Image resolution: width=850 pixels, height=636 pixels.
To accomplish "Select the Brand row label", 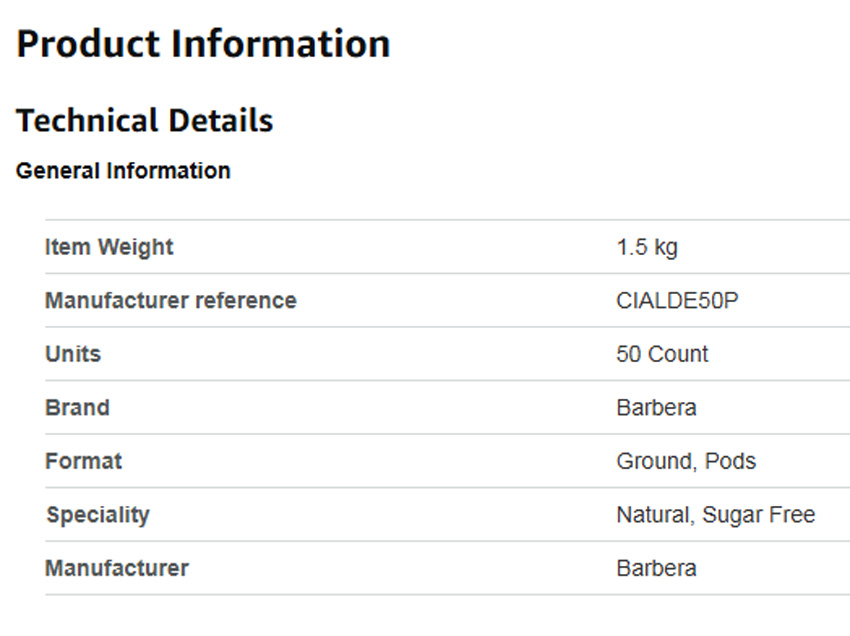I will pos(77,408).
